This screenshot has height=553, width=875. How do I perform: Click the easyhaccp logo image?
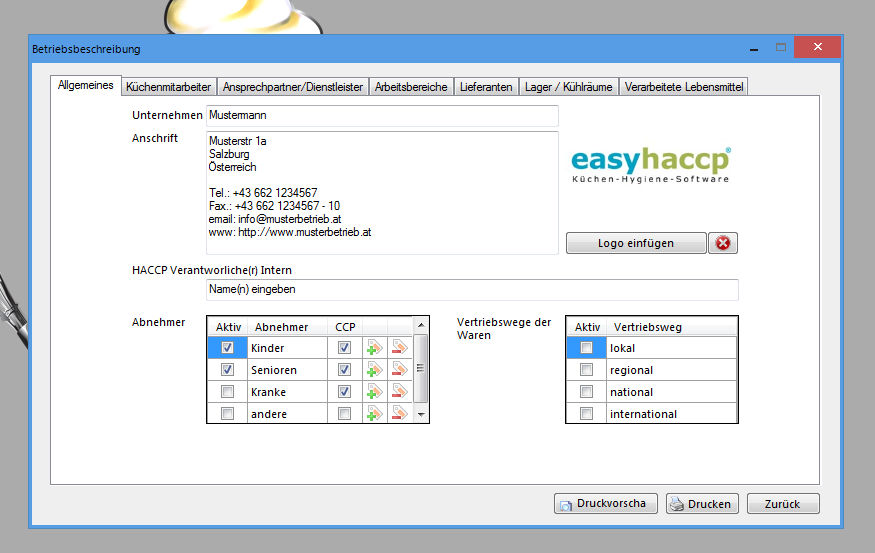point(651,165)
